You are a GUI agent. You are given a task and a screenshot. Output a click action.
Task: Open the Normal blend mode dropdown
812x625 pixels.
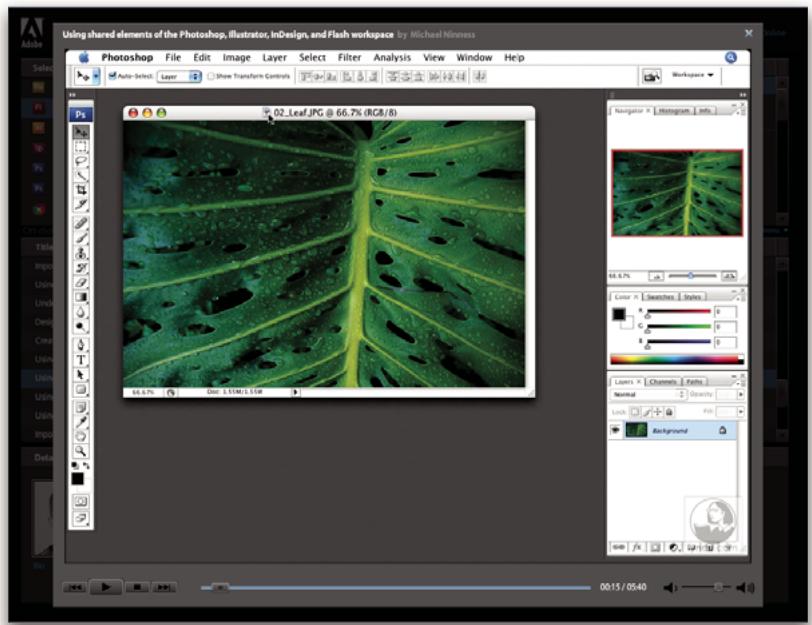[650, 394]
